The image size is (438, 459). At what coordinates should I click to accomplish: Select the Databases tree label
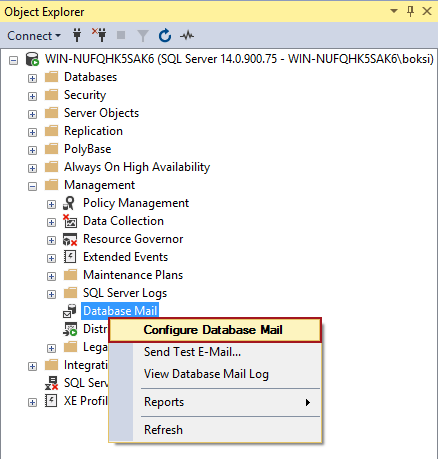(90, 77)
